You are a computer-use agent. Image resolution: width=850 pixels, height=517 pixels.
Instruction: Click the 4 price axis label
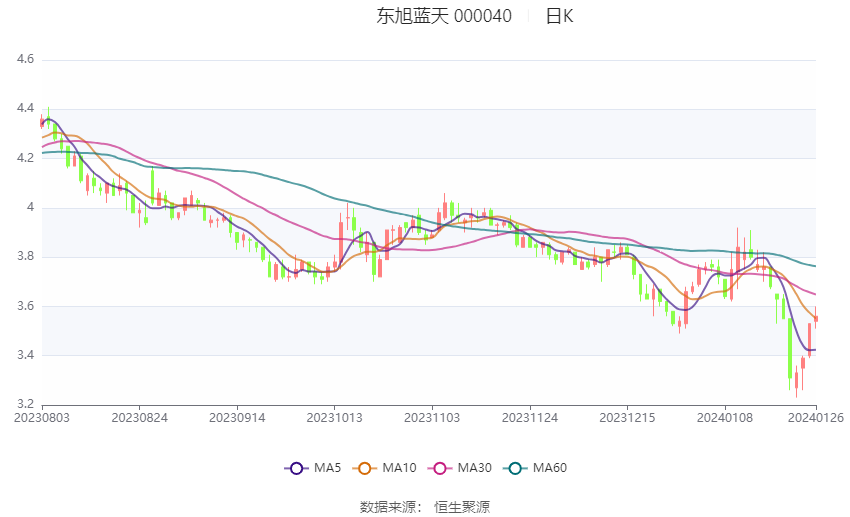[30, 207]
